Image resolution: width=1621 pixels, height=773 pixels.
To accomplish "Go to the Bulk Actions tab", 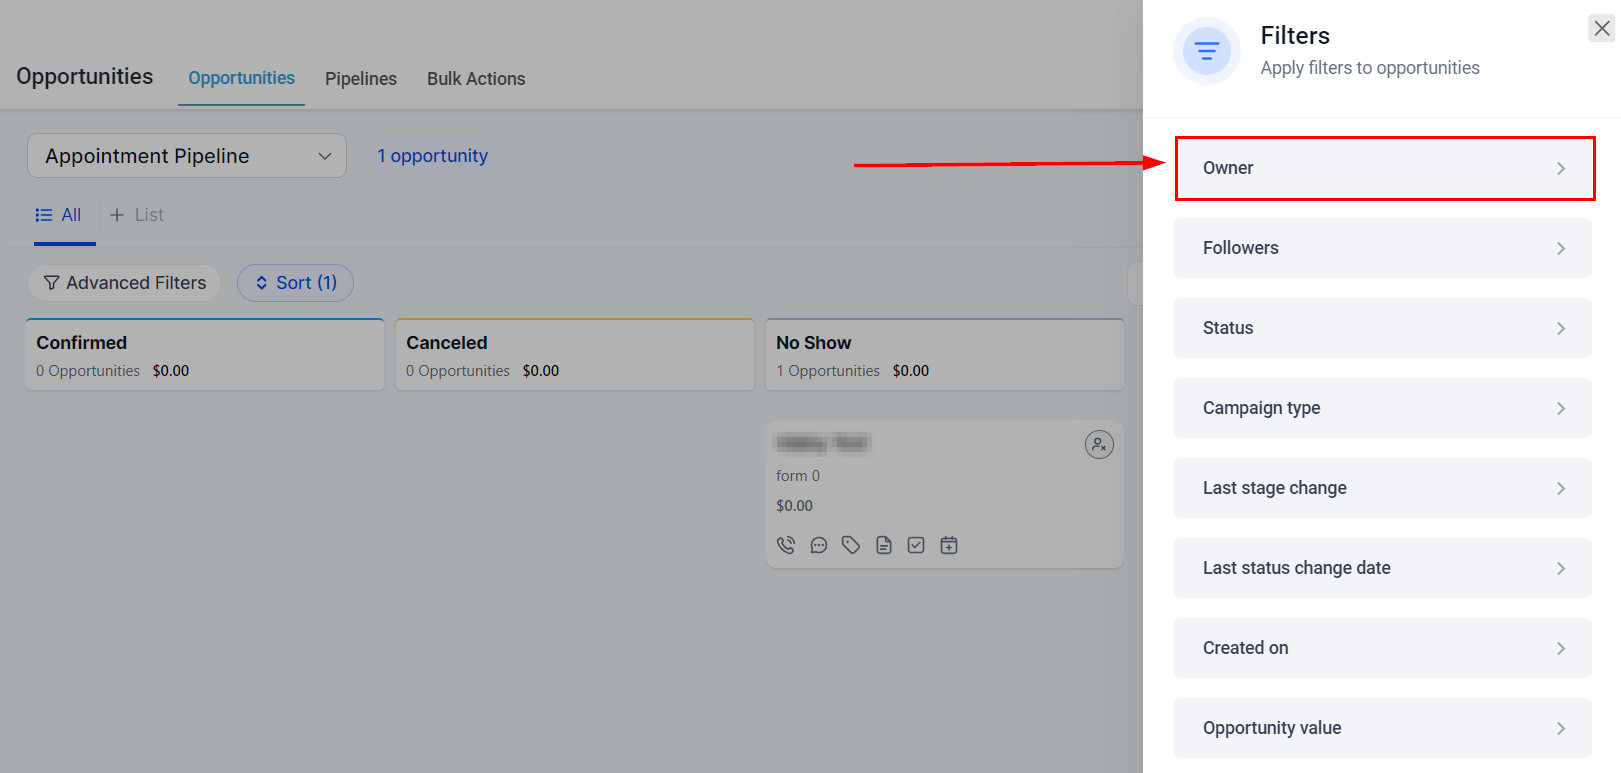I will [476, 79].
